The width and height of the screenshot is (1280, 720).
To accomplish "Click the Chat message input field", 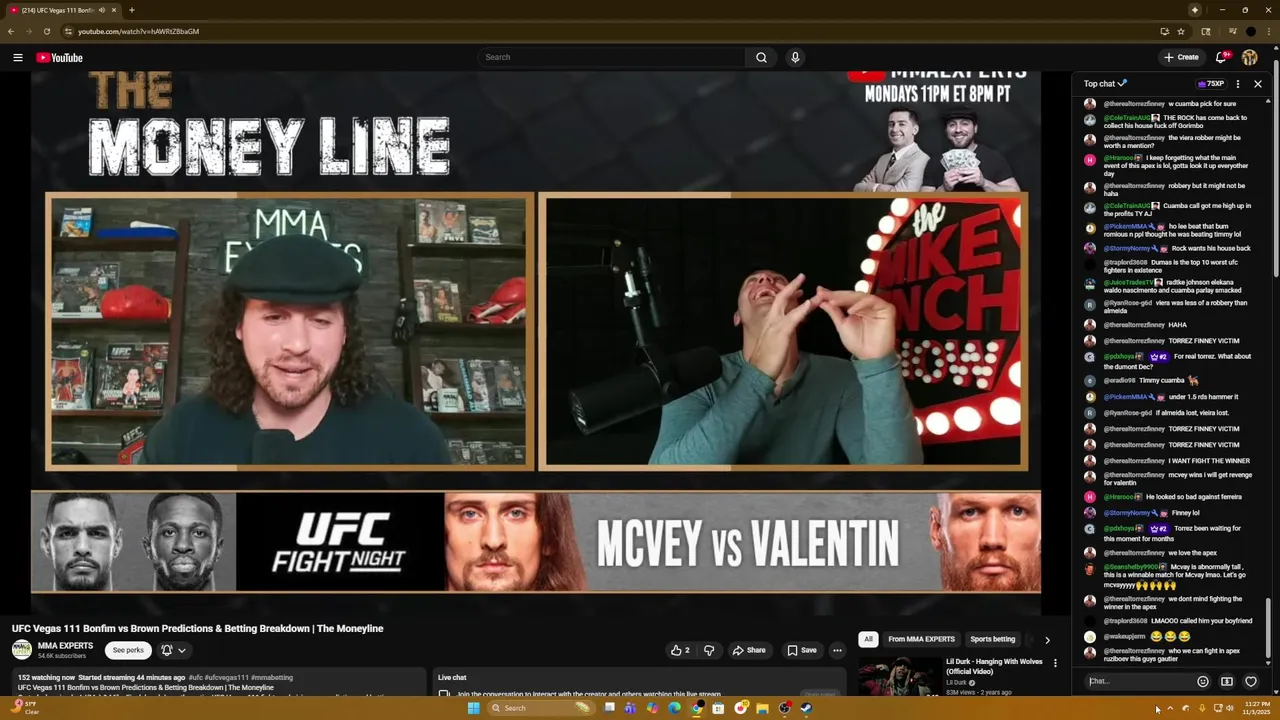I will (1140, 681).
